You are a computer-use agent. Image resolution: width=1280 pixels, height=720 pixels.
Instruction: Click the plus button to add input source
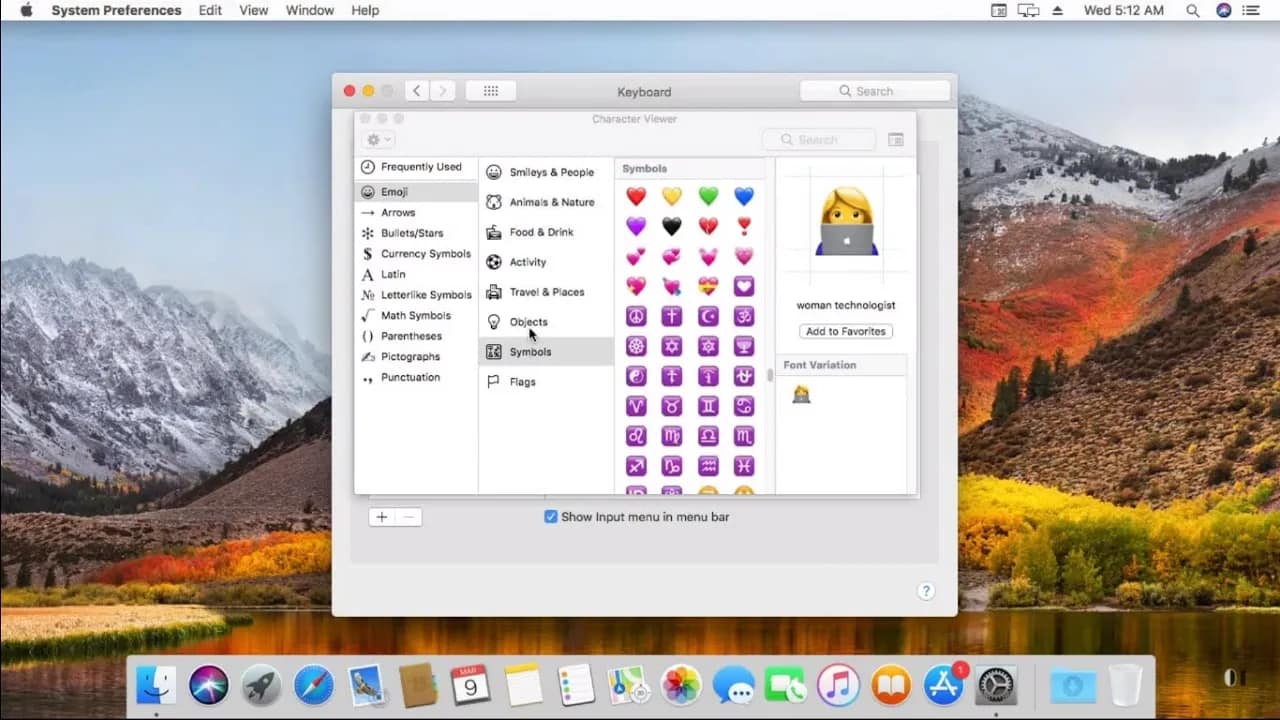(x=381, y=516)
